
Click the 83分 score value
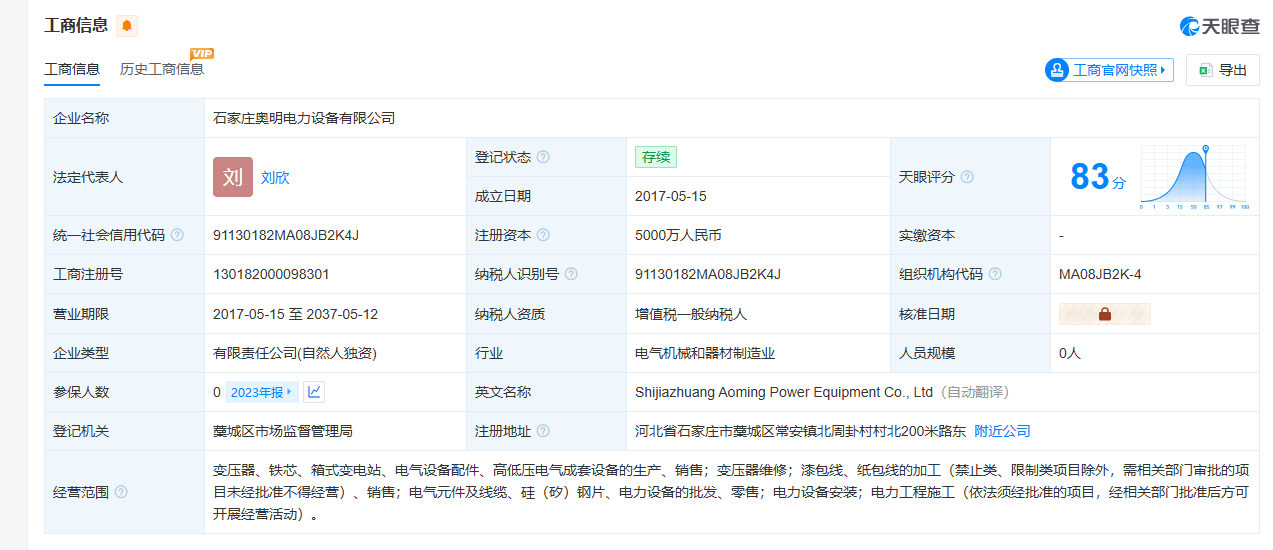[x=1097, y=177]
